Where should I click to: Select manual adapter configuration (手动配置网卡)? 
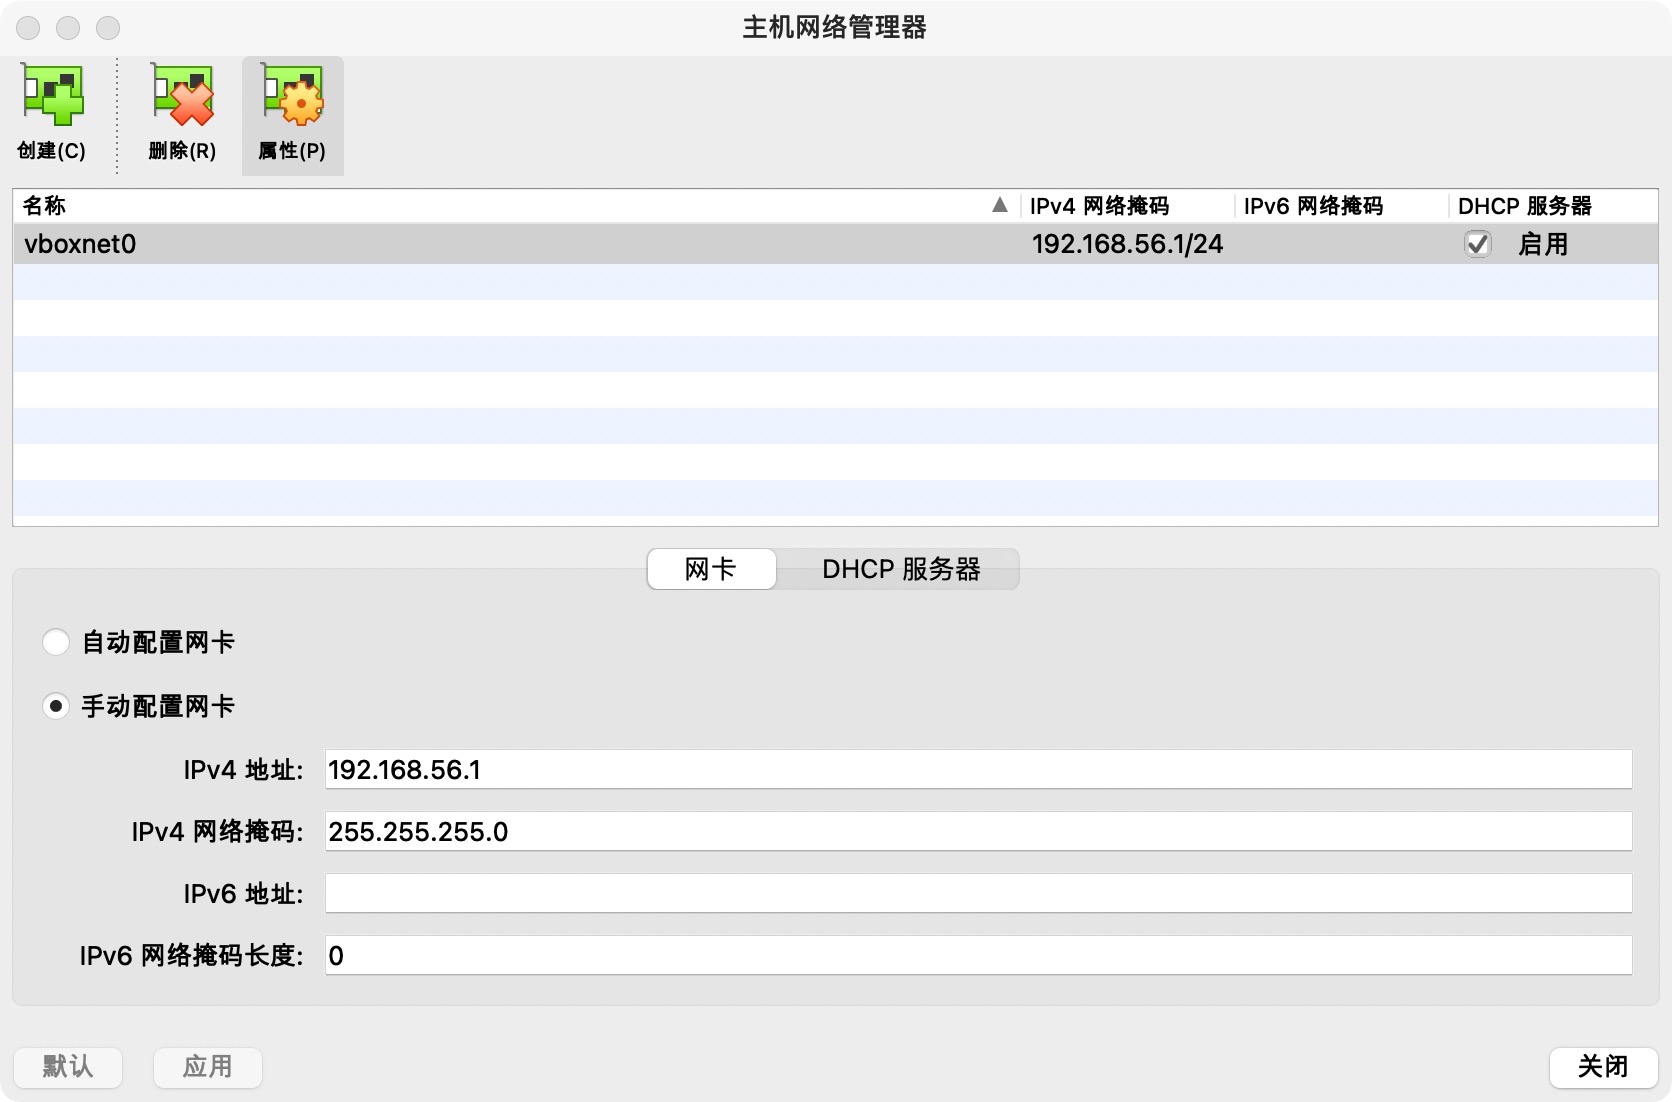pyautogui.click(x=56, y=706)
